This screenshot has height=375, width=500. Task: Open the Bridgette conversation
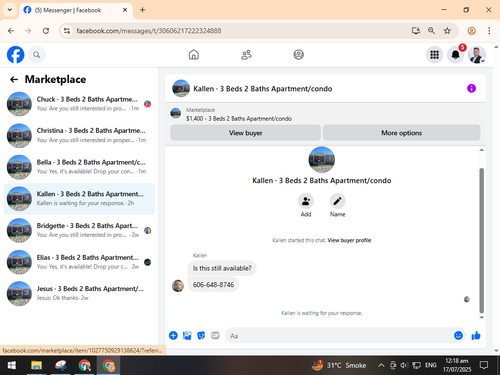point(79,230)
